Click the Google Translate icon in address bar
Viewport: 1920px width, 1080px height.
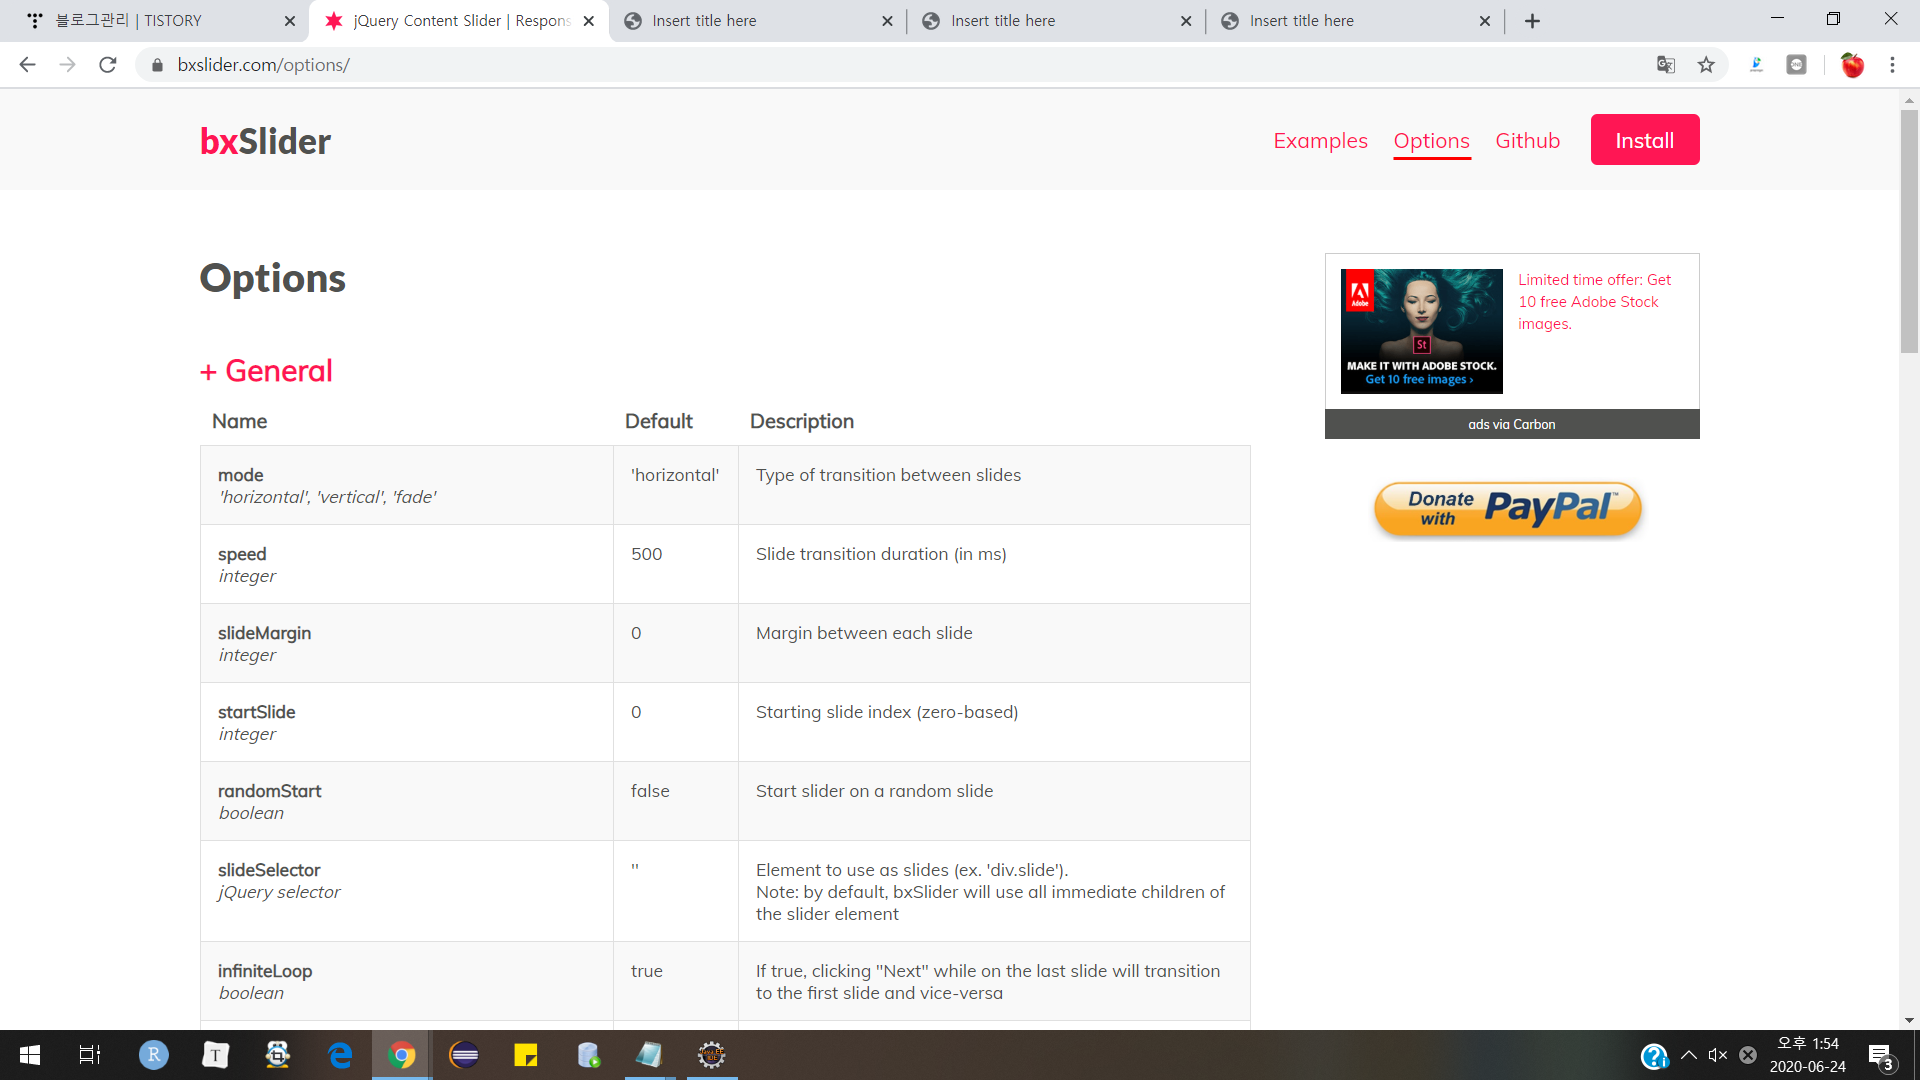(x=1665, y=65)
